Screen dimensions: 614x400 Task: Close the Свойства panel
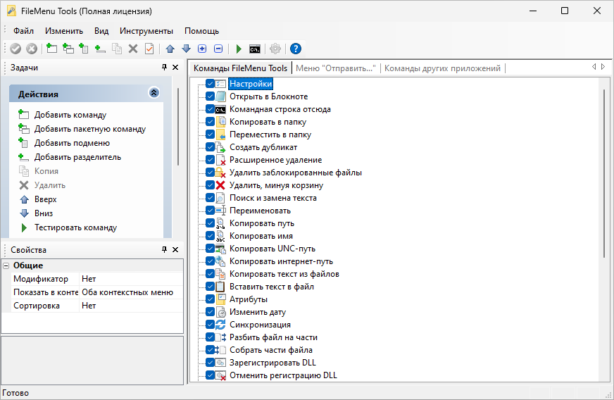(175, 250)
